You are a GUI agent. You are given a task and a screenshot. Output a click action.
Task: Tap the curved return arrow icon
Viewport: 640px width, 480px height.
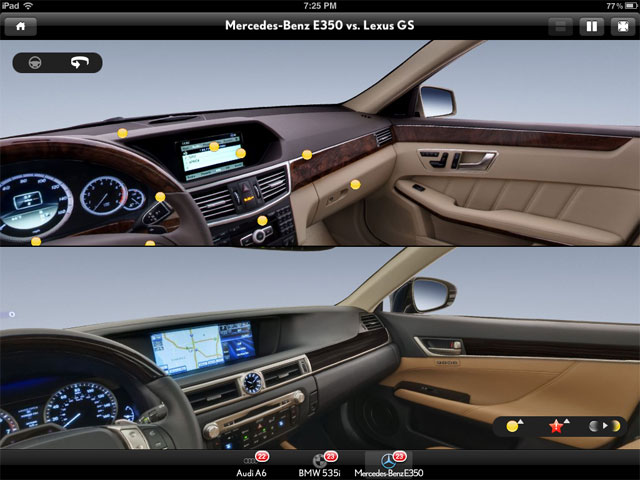point(79,63)
